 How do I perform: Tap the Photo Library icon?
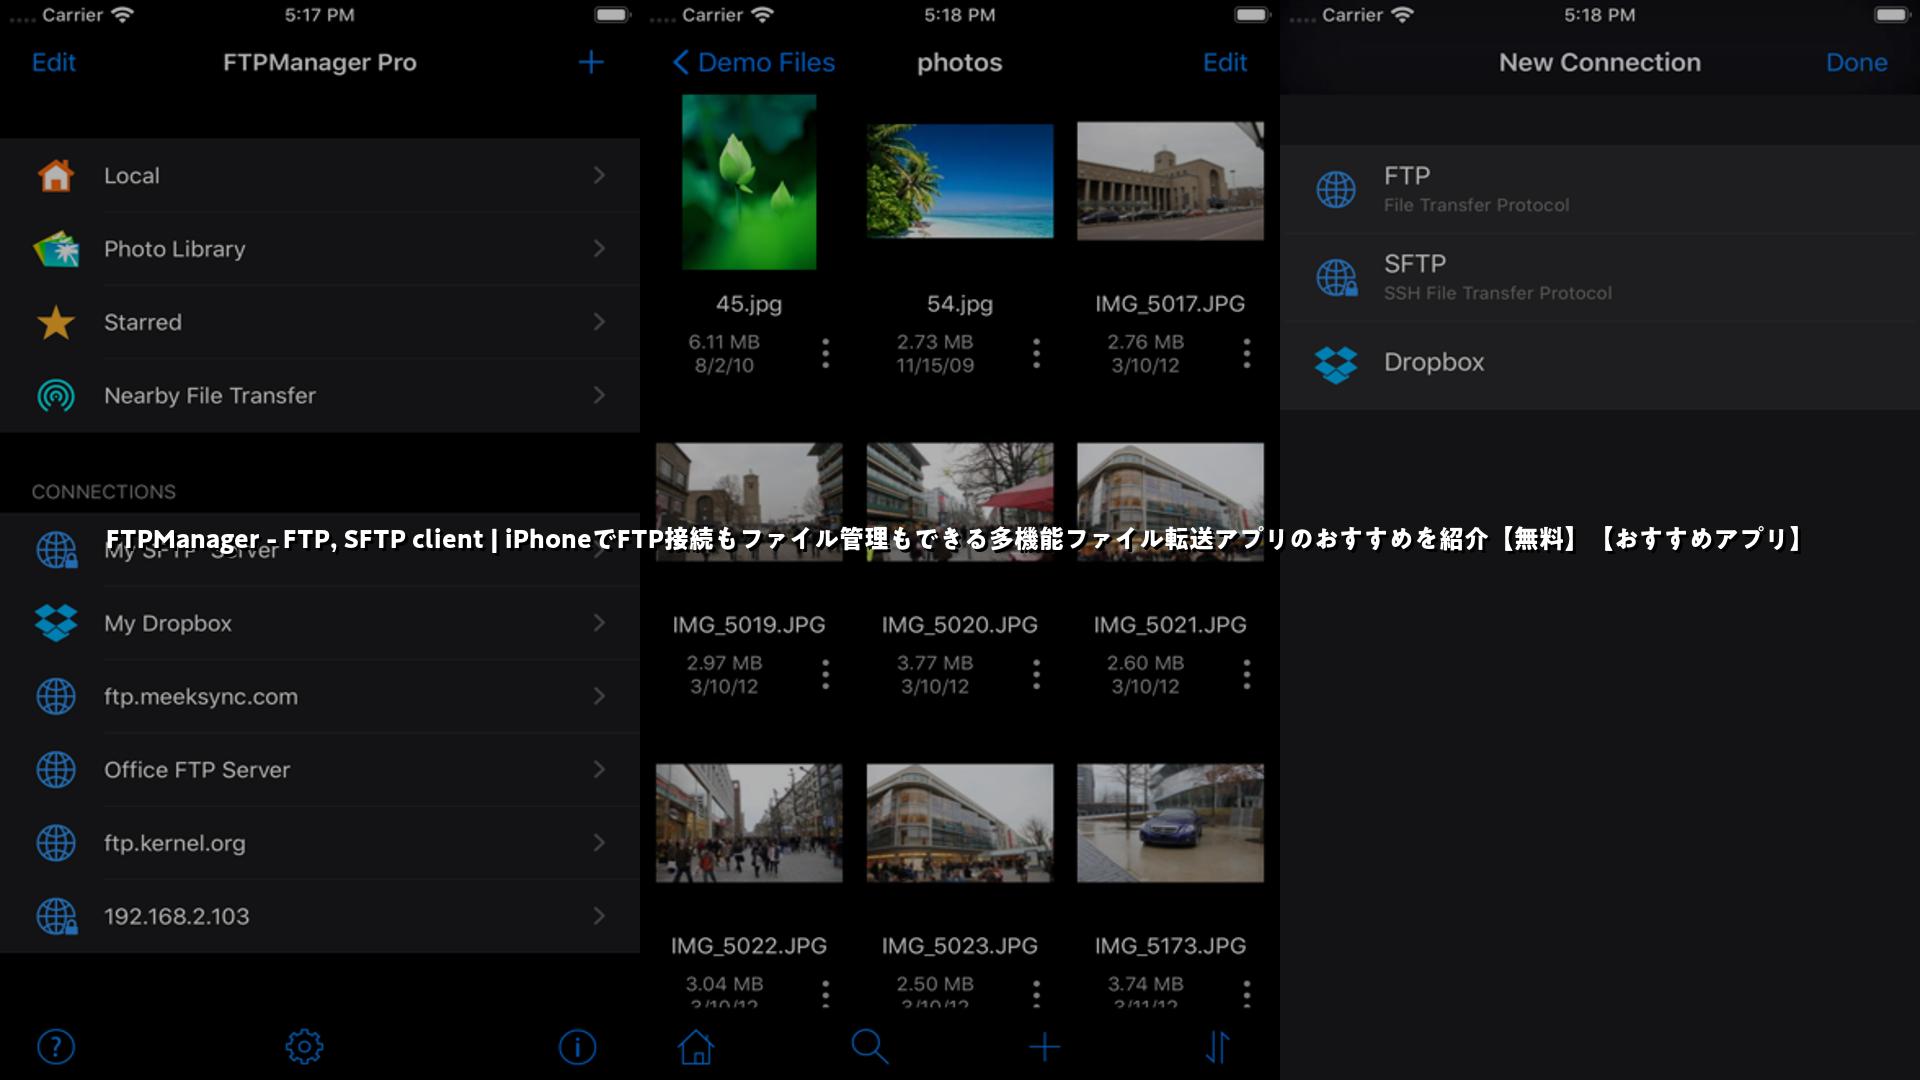[x=56, y=249]
